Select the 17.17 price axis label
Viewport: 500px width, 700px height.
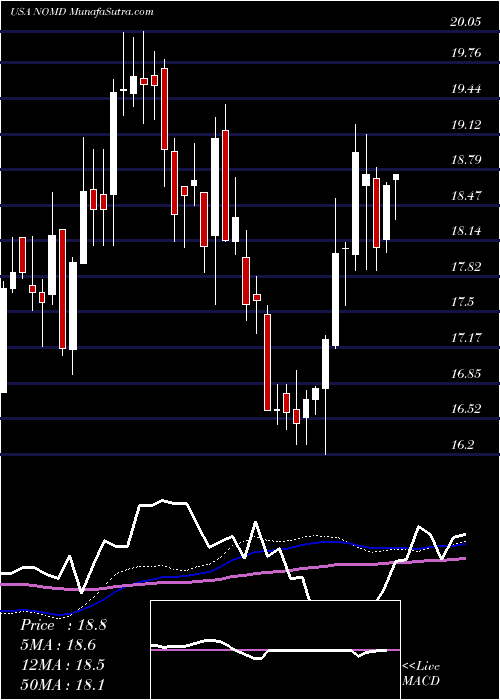point(466,338)
